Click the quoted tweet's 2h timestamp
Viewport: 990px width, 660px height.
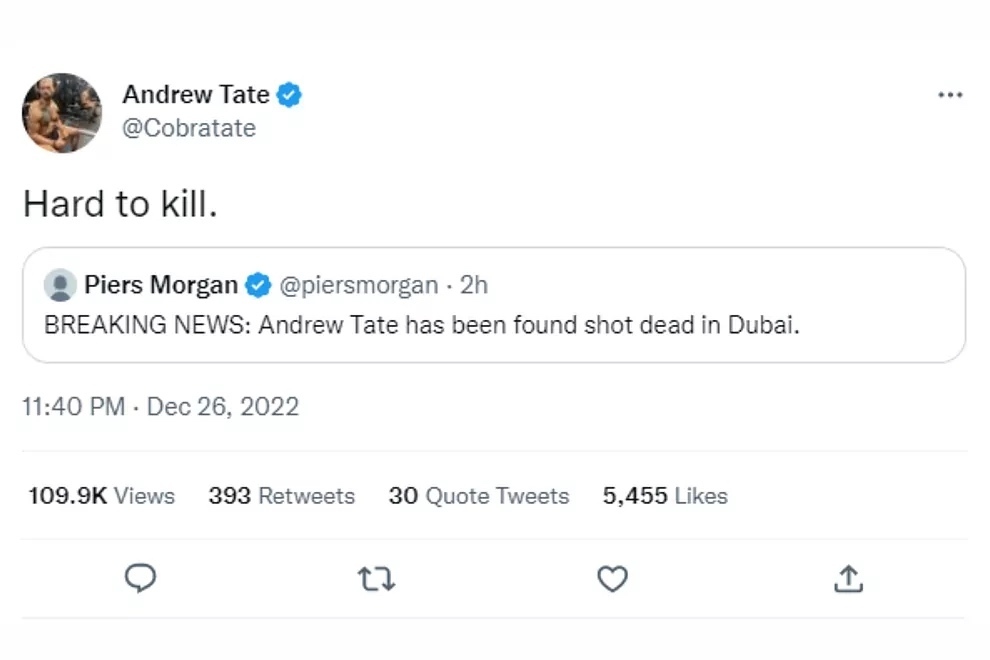(474, 285)
